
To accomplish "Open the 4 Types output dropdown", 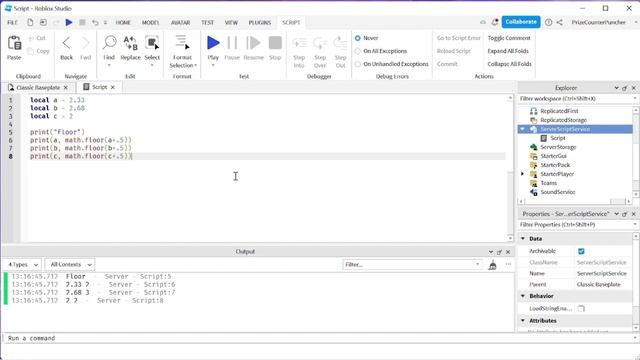I will 23,264.
